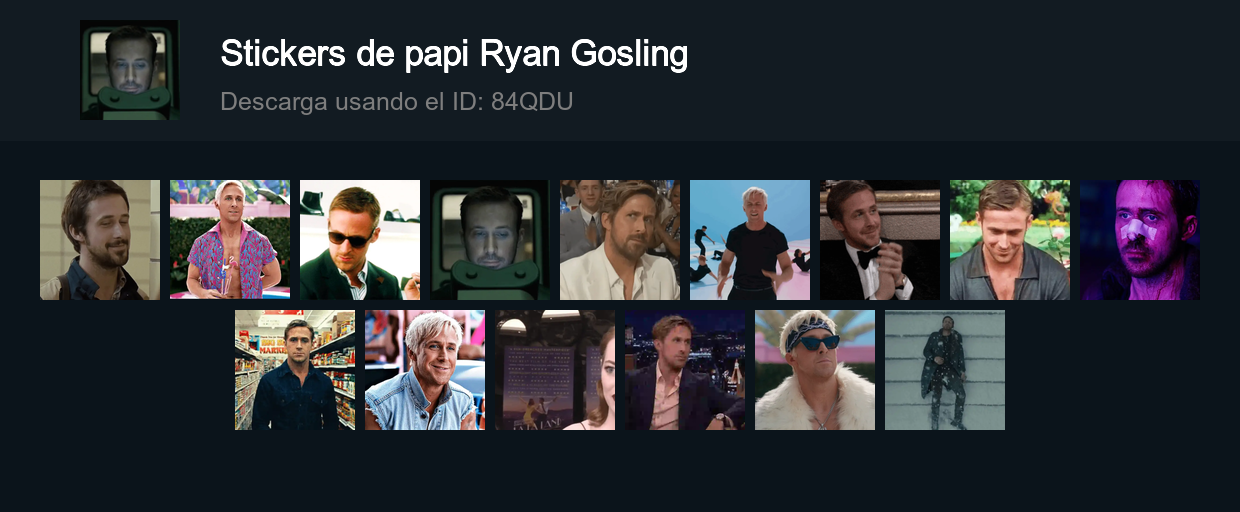This screenshot has width=1240, height=512.
Task: Select the sticker with pink patterned open shirt
Action: click(x=230, y=240)
